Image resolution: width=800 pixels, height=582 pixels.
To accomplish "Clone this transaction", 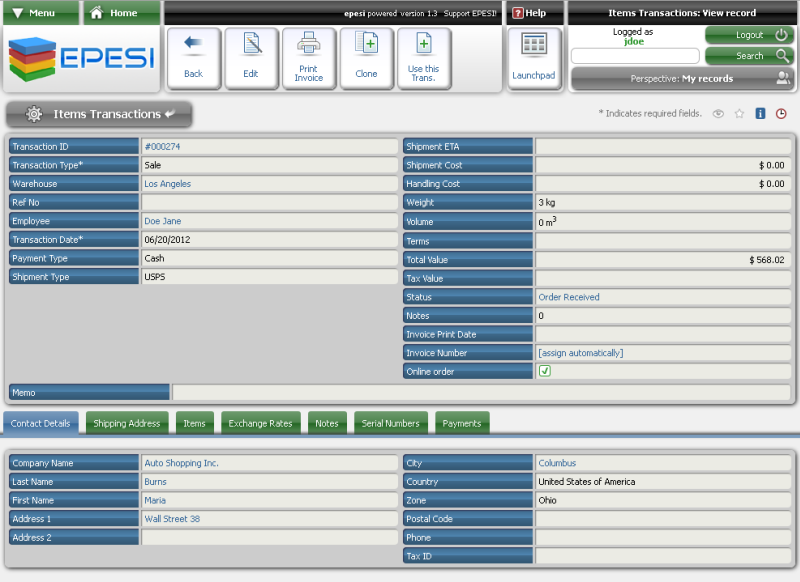I will (x=366, y=57).
